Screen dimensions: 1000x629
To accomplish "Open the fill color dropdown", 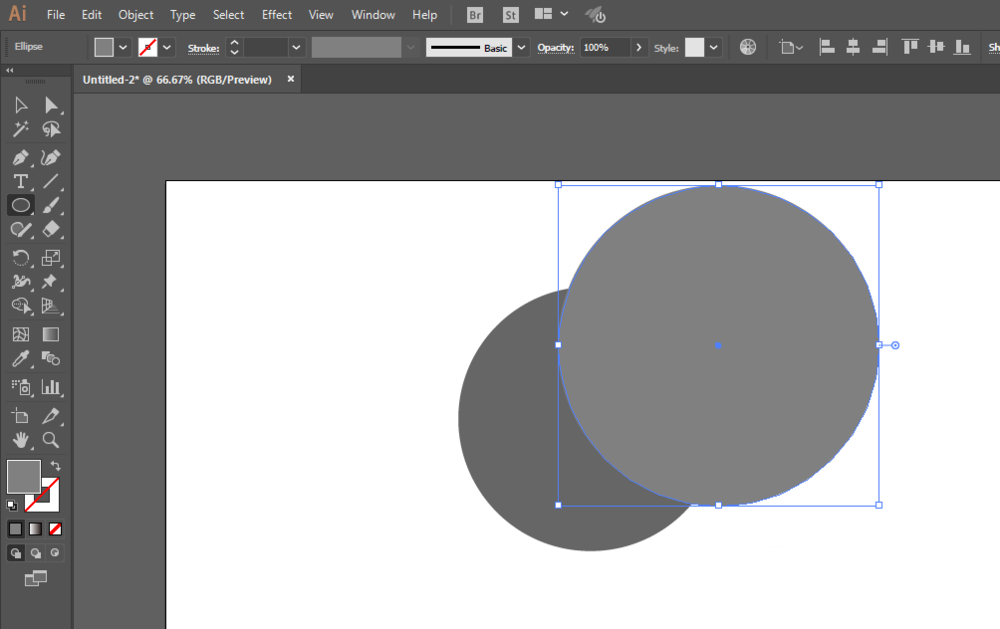I will pos(123,47).
